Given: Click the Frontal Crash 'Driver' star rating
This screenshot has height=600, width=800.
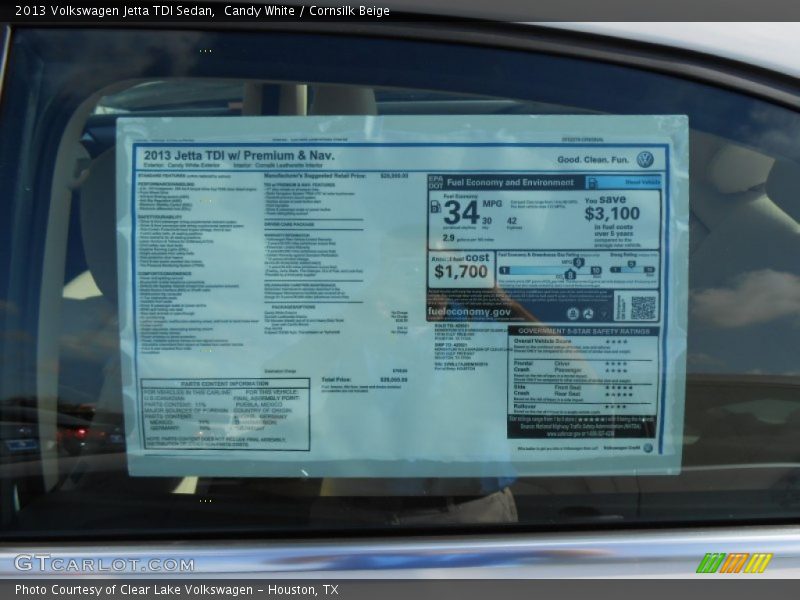Looking at the screenshot, I should [615, 364].
